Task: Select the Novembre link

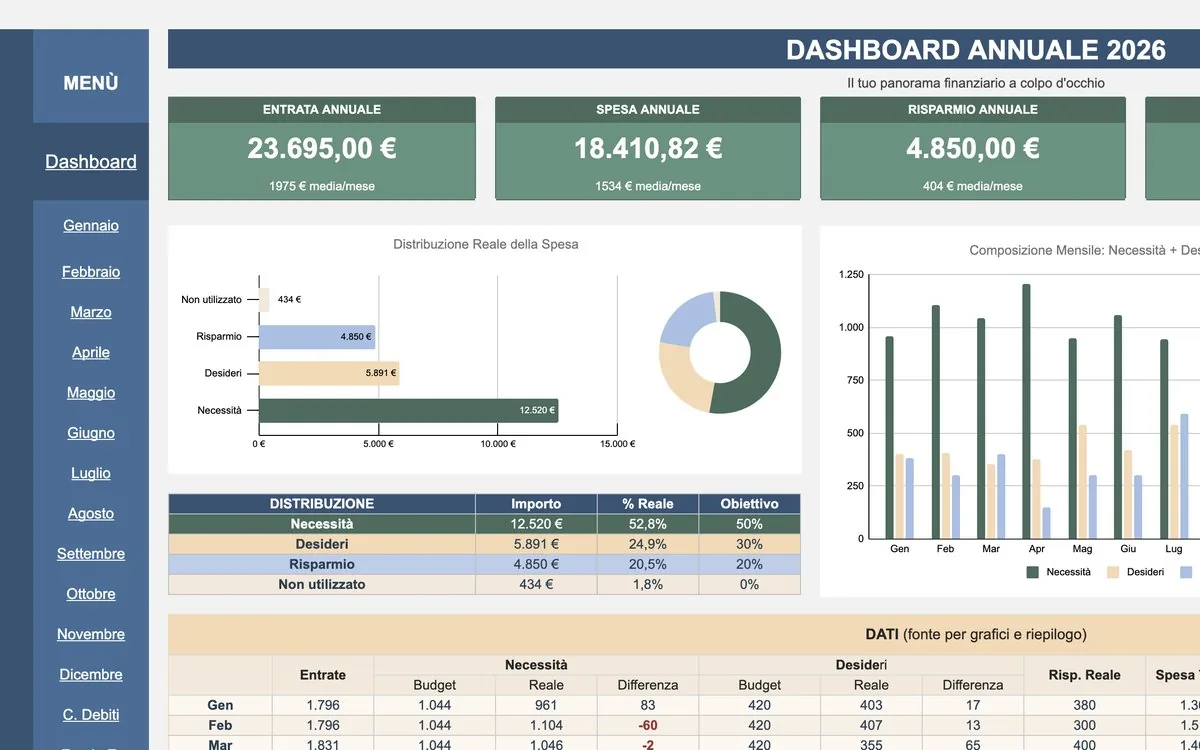Action: [91, 634]
